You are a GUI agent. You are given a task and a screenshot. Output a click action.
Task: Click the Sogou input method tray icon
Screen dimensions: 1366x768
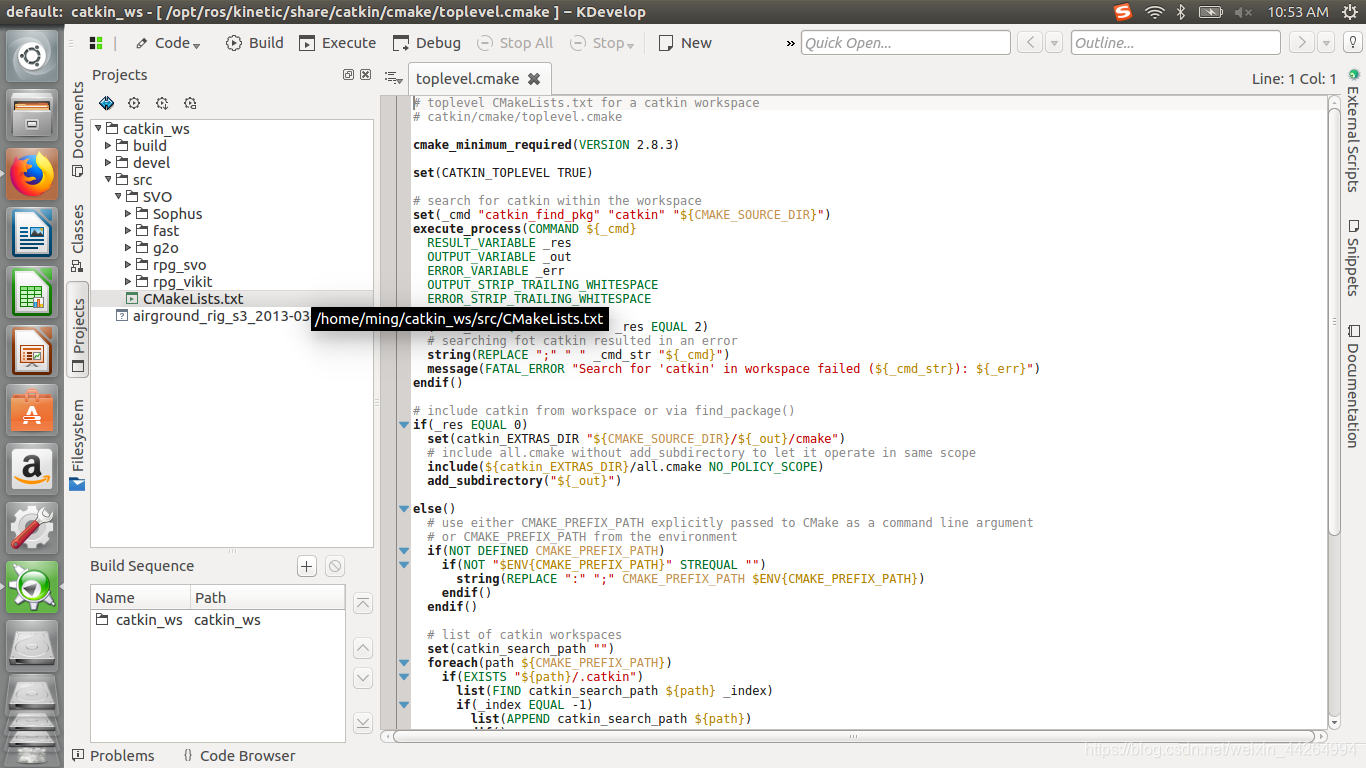(x=1122, y=12)
